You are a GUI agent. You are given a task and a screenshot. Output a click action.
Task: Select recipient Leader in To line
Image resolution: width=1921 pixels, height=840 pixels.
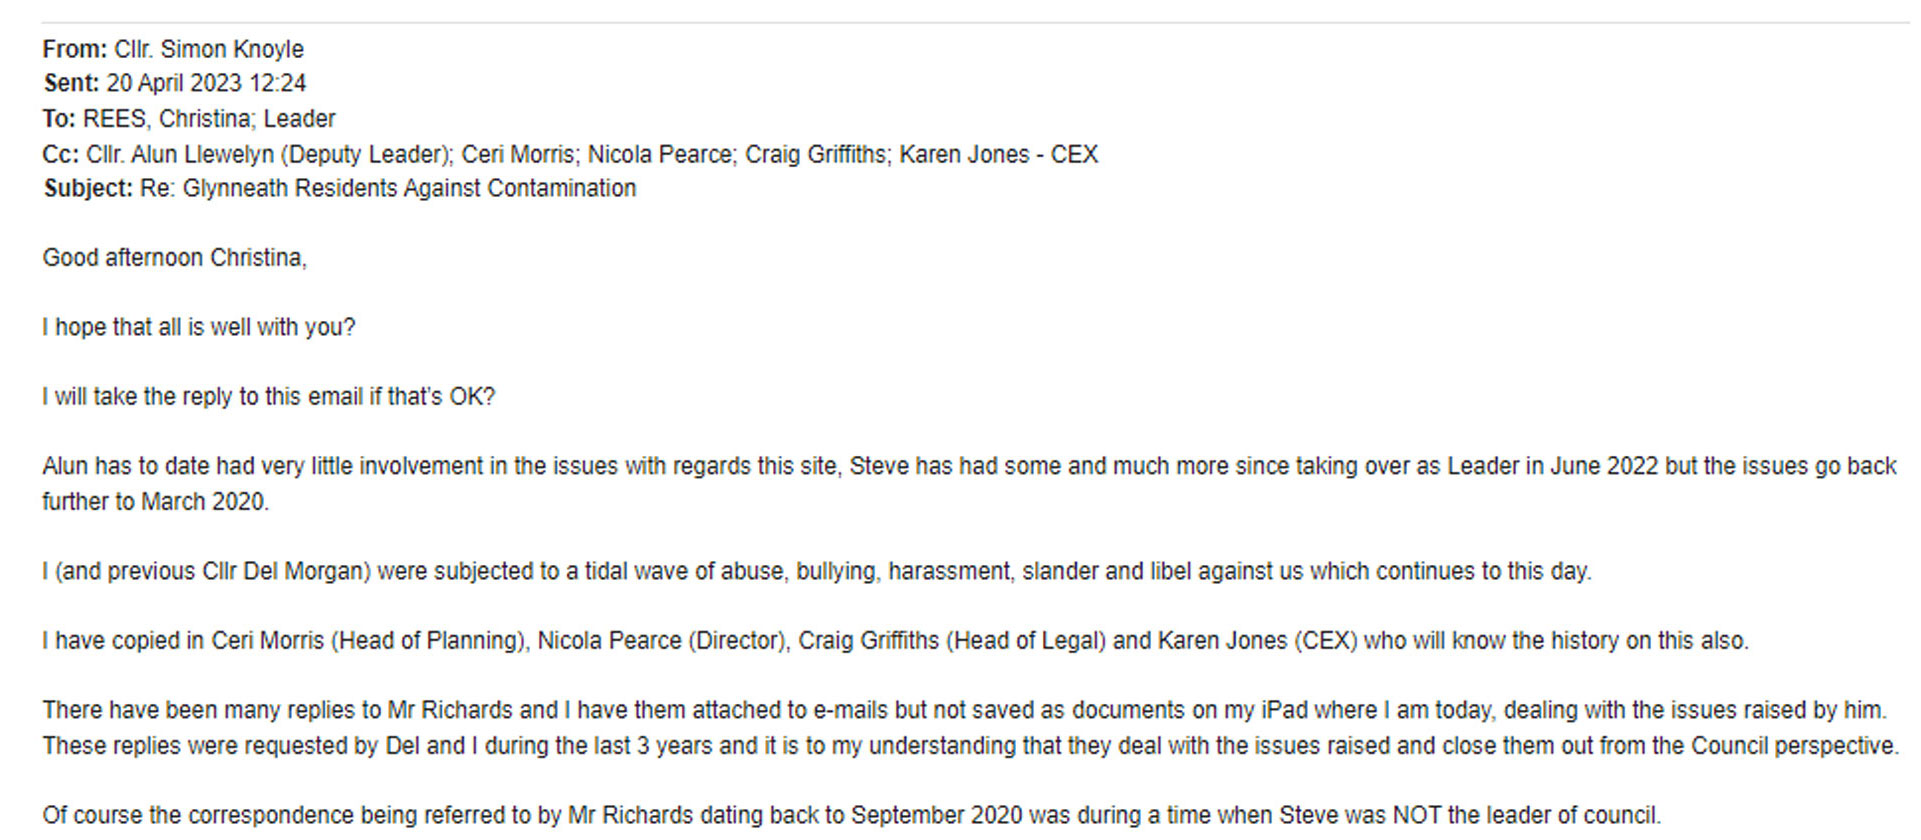pyautogui.click(x=299, y=119)
